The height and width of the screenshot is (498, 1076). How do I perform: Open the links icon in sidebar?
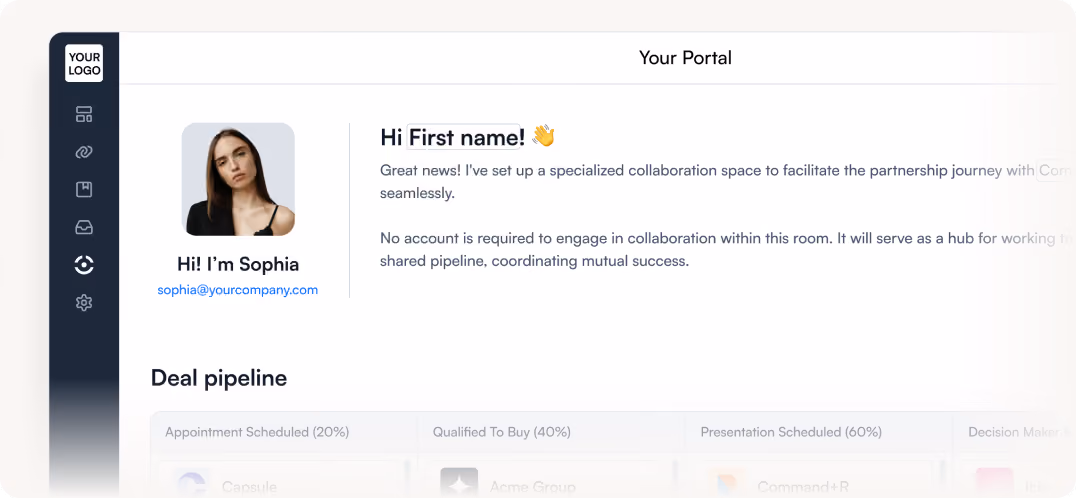84,152
